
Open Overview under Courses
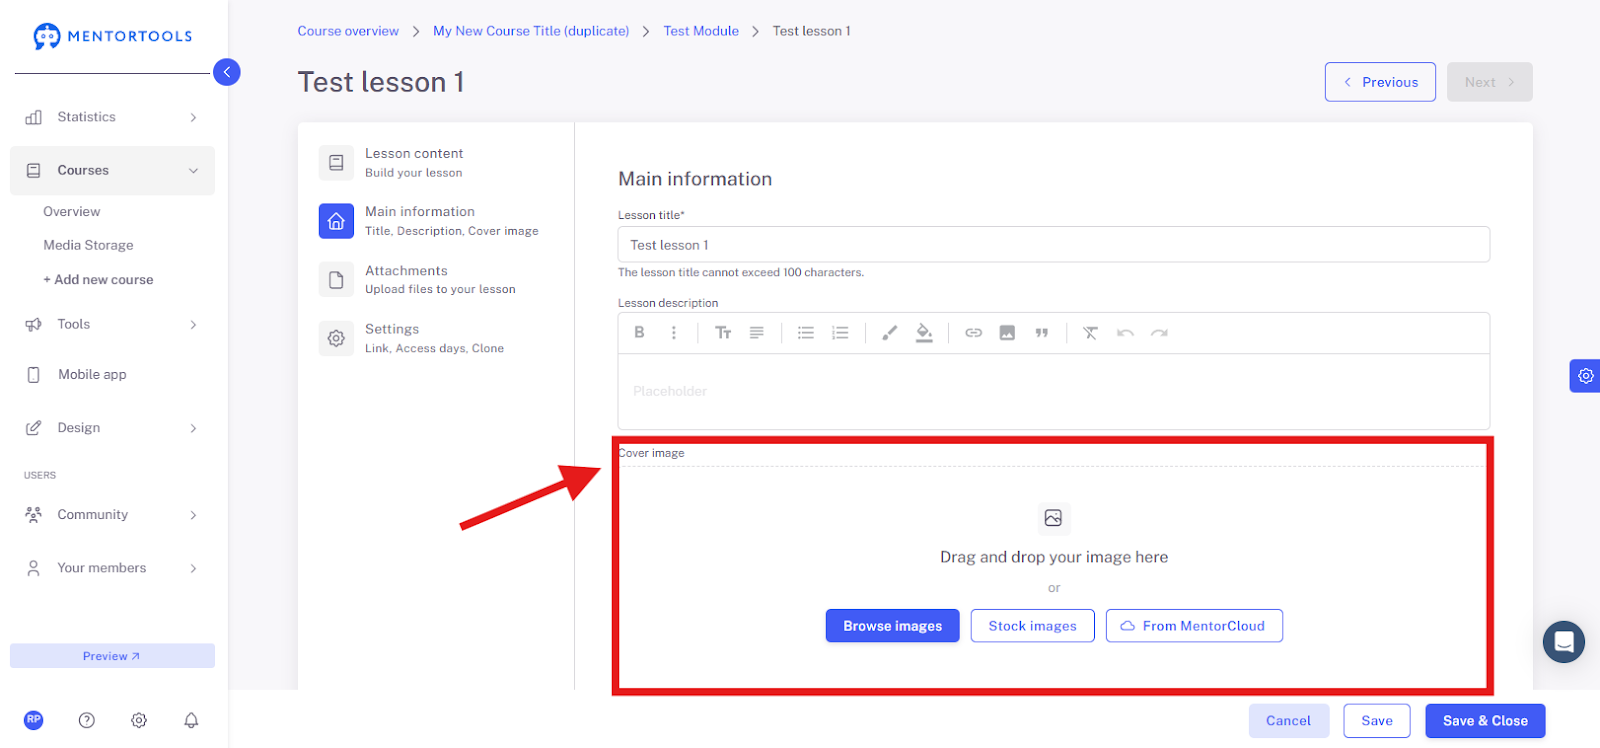click(x=72, y=212)
